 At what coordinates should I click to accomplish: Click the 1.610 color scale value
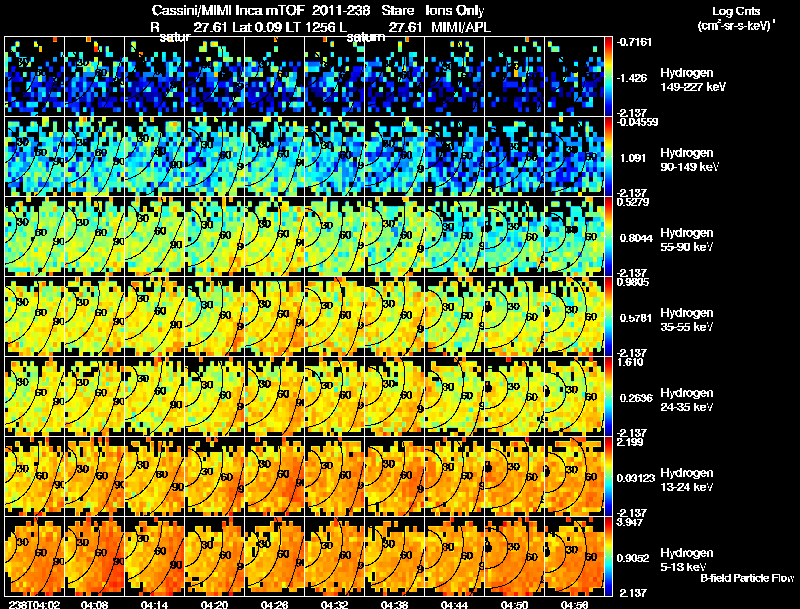point(631,362)
